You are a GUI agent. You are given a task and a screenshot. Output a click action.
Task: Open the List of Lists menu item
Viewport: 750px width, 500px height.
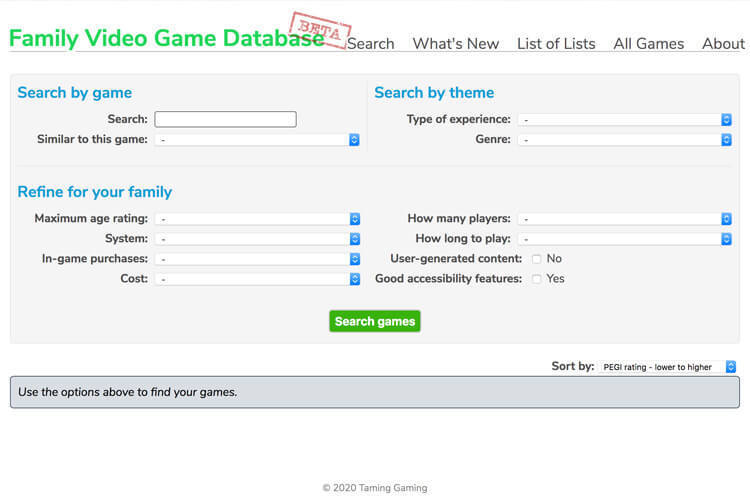(x=556, y=44)
